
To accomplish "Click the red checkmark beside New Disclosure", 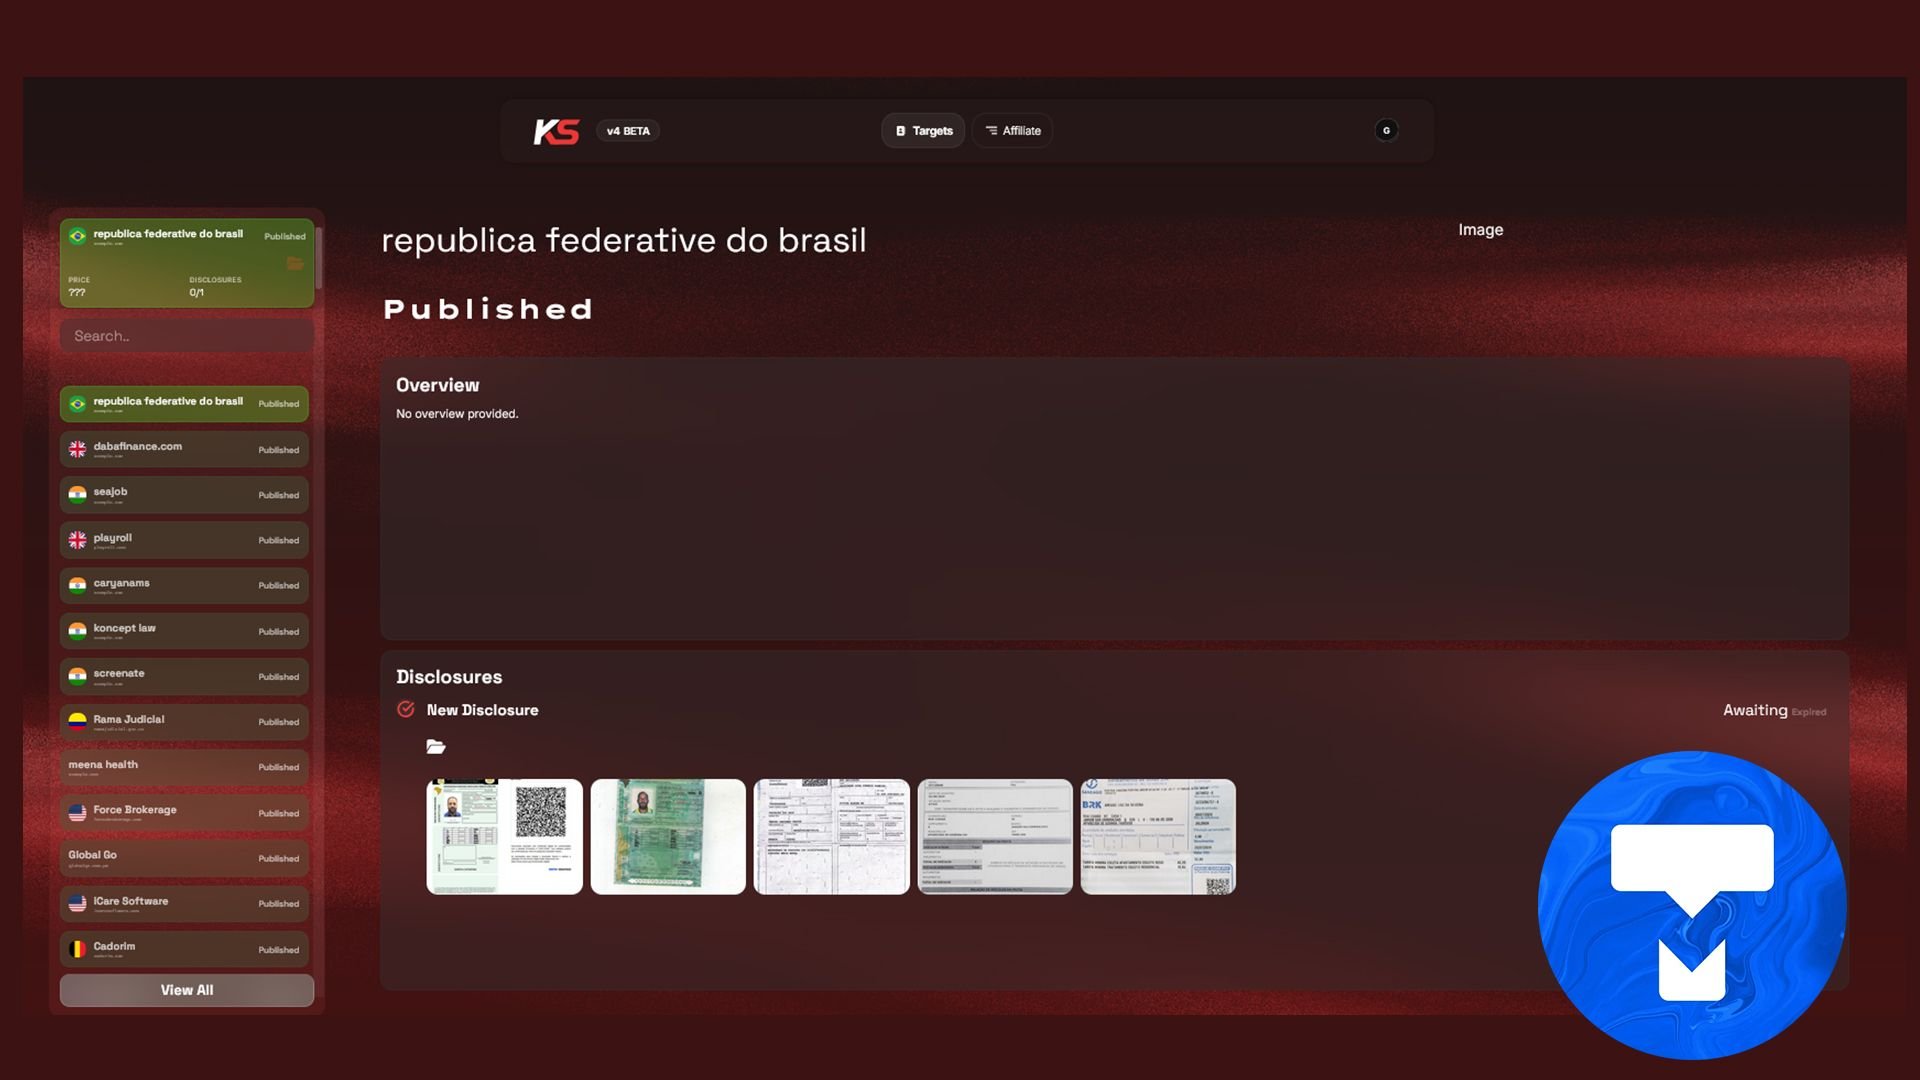I will pos(406,709).
